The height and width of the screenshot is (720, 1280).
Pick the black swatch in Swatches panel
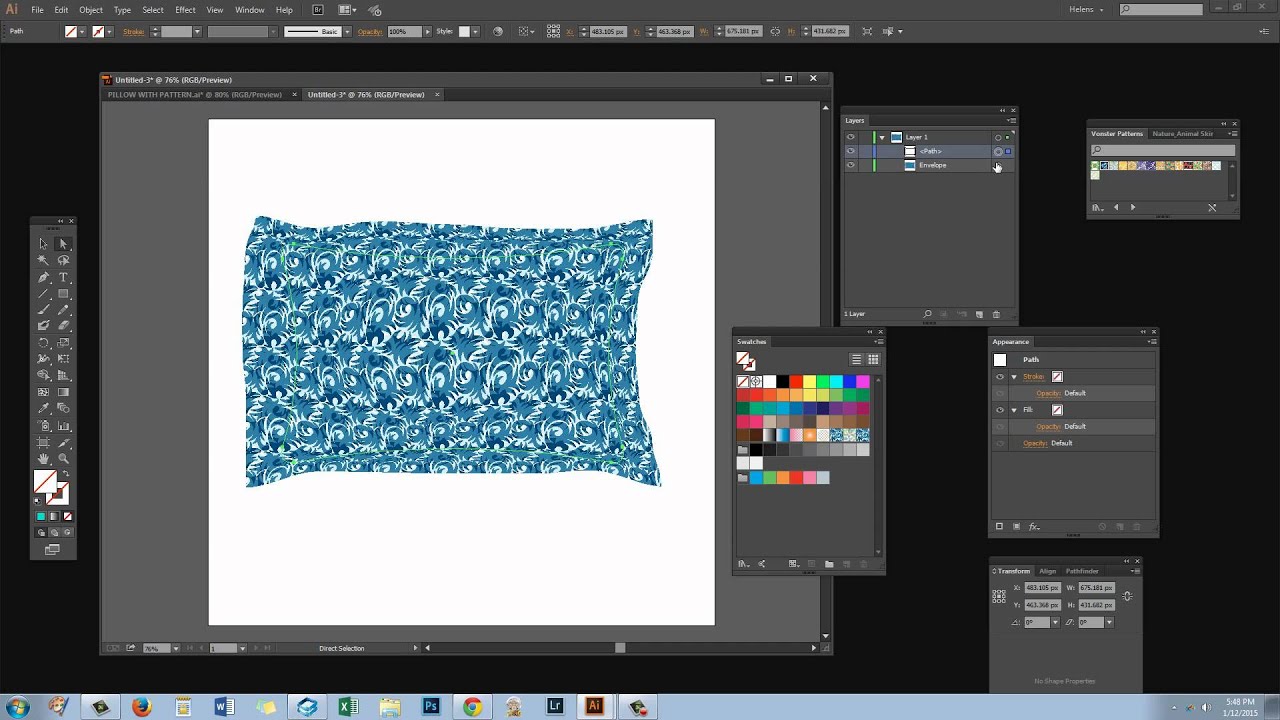[782, 381]
